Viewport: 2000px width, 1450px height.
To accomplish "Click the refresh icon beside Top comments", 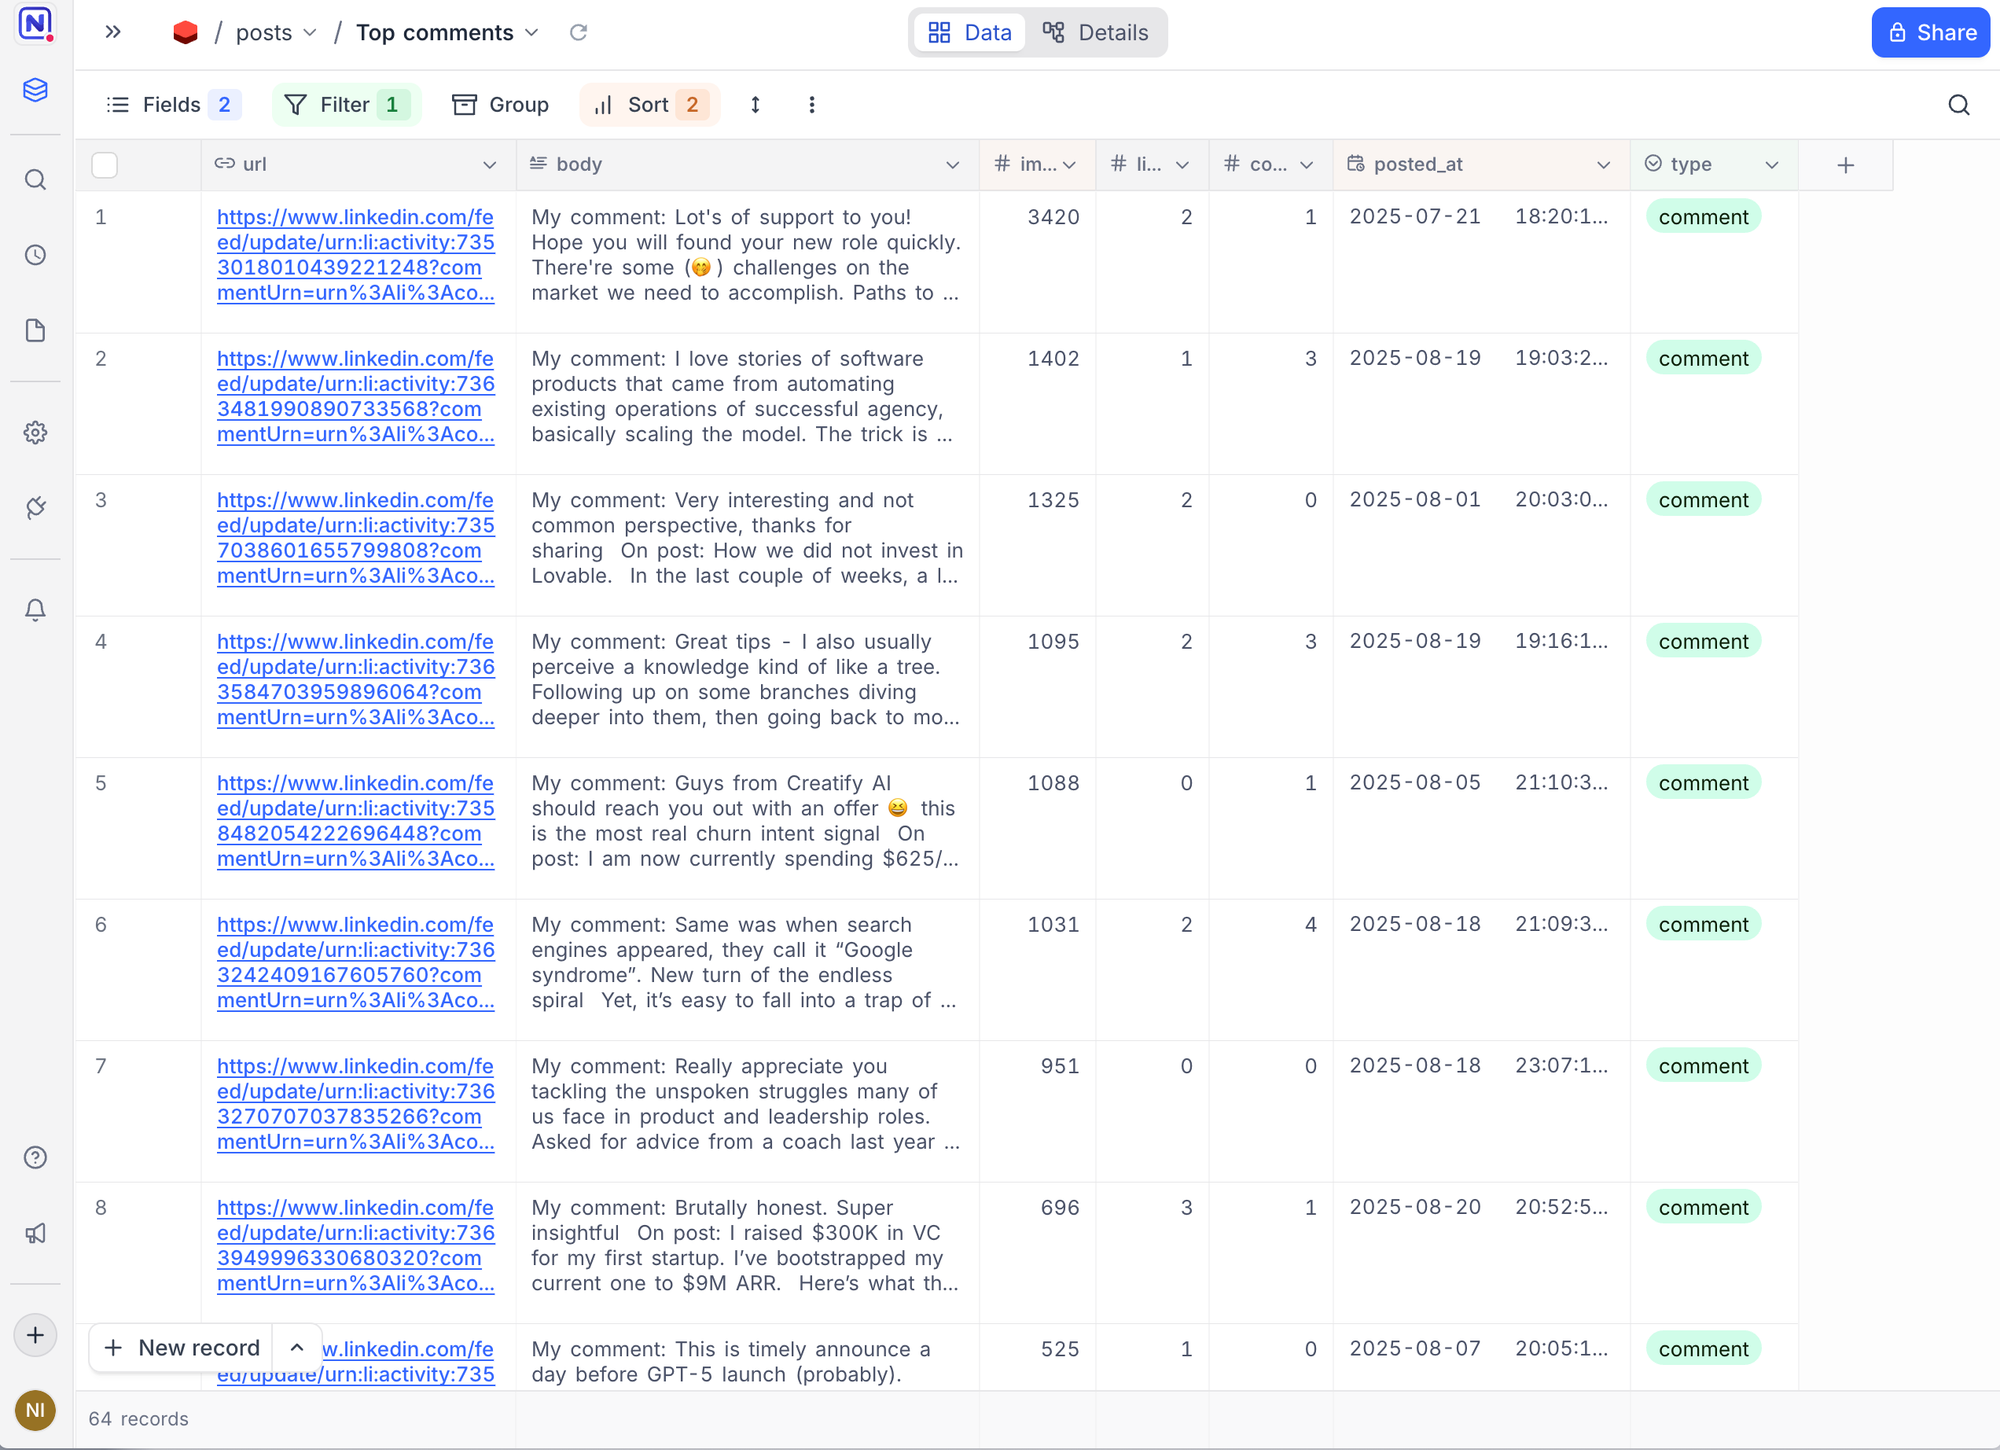I will (x=578, y=32).
